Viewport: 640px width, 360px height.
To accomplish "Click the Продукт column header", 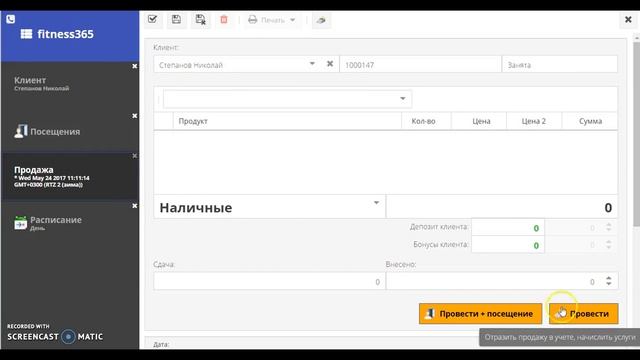I will (x=287, y=121).
